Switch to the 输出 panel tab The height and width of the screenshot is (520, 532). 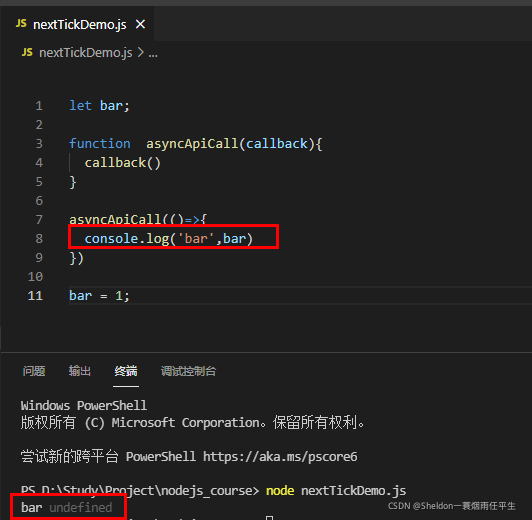coord(80,371)
